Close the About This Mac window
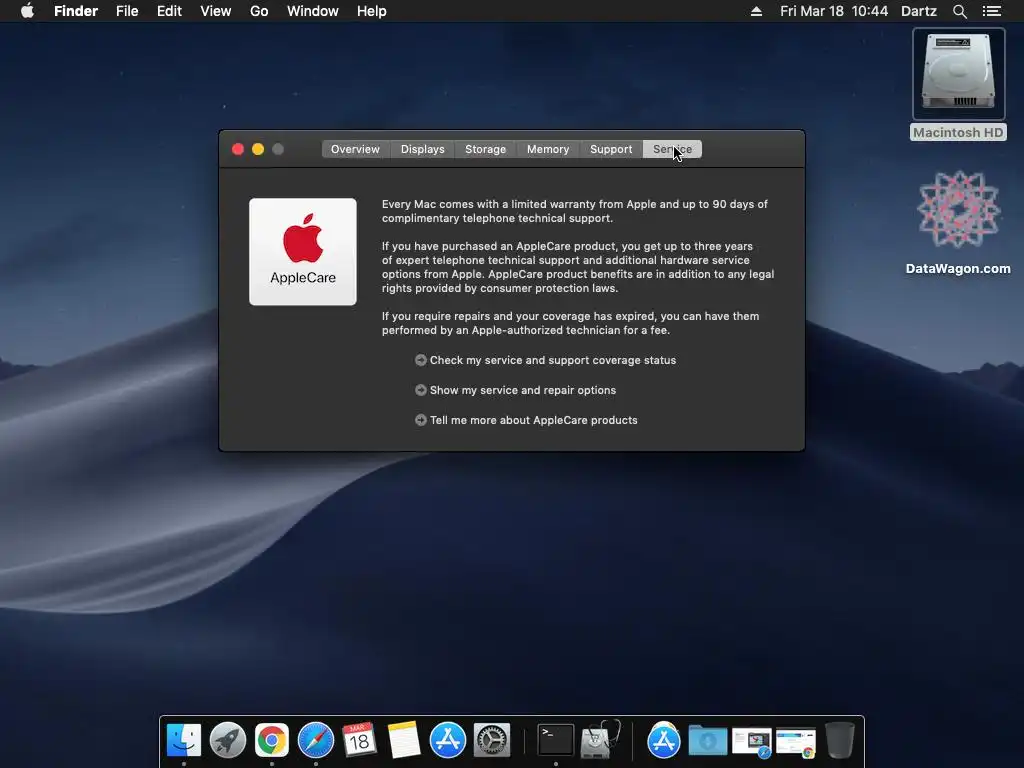Screen dimensions: 1024x768 click(x=238, y=149)
